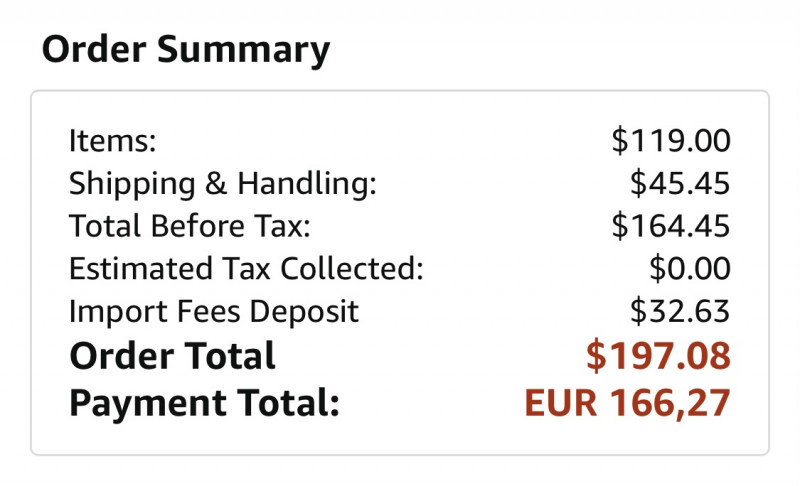Click the Estimated Tax Collected label
800x486 pixels.
pos(246,269)
